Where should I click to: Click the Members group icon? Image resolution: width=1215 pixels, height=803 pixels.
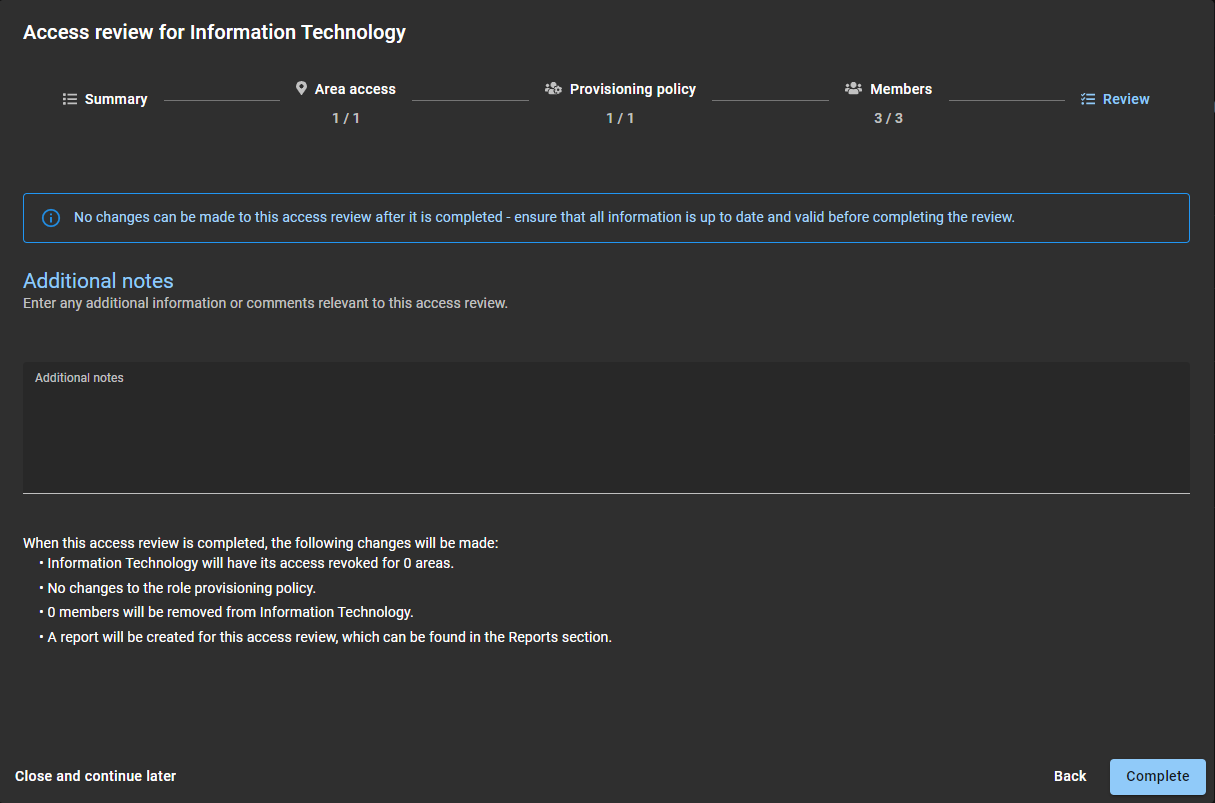pos(853,89)
